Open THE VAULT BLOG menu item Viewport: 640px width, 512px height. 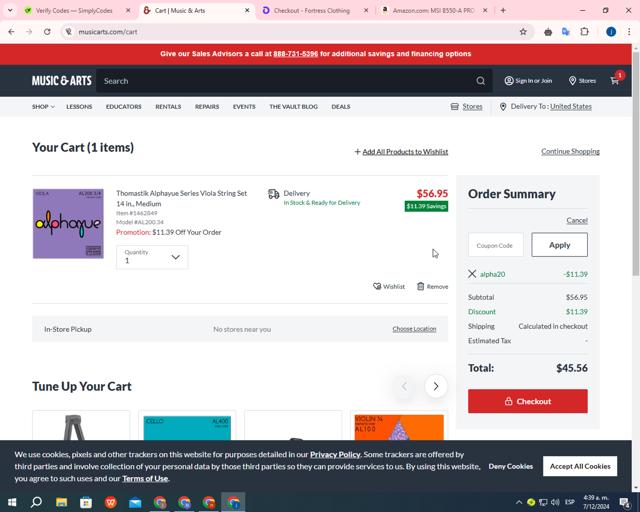[x=293, y=107]
